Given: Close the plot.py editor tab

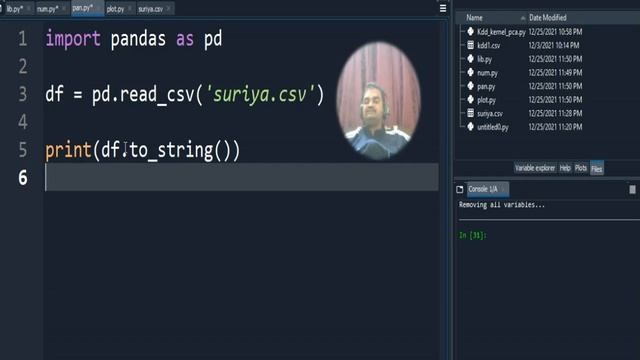Looking at the screenshot, I should click(130, 9).
